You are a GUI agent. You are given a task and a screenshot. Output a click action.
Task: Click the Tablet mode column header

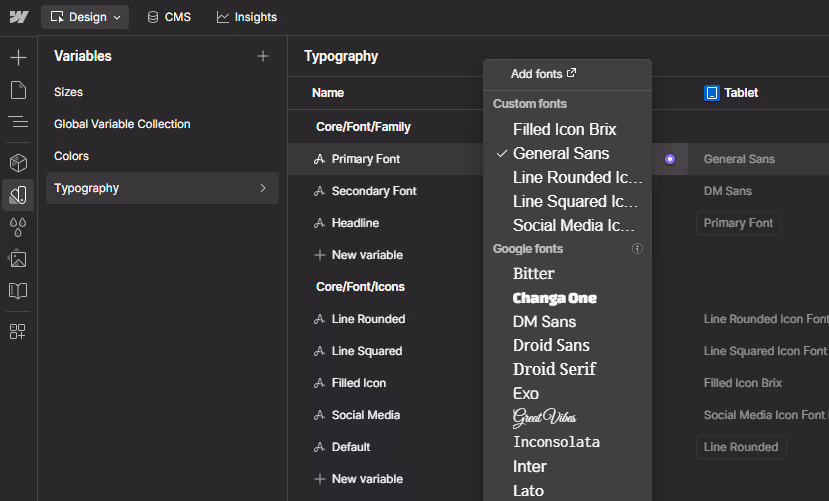pyautogui.click(x=731, y=93)
